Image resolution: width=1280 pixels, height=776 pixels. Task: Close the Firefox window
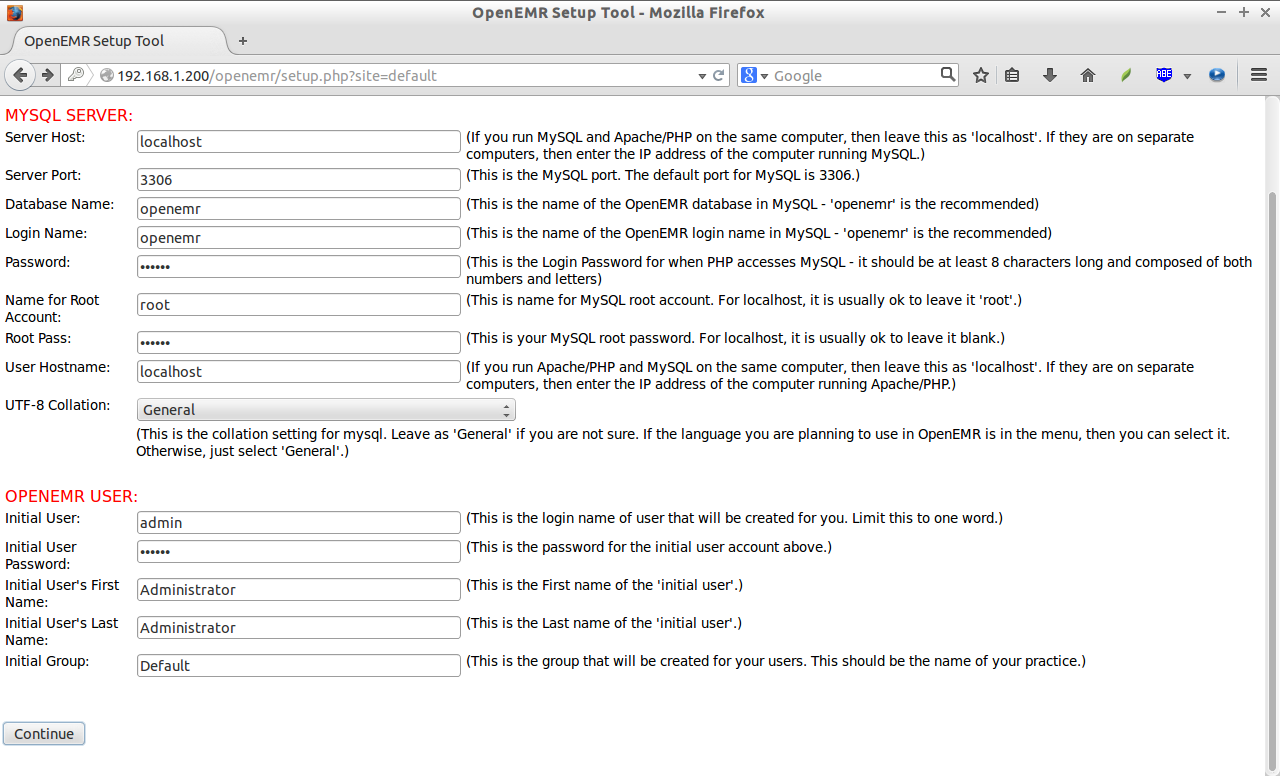pyautogui.click(x=1264, y=12)
